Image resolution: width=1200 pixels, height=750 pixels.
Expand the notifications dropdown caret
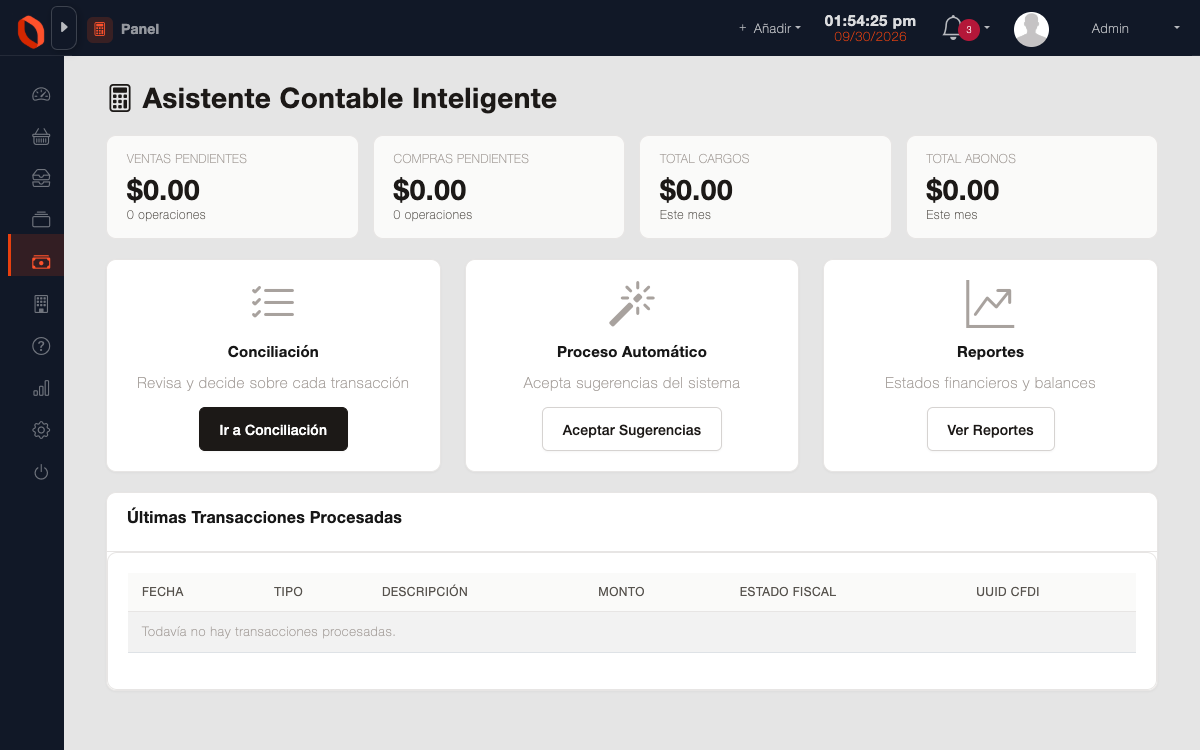point(987,29)
